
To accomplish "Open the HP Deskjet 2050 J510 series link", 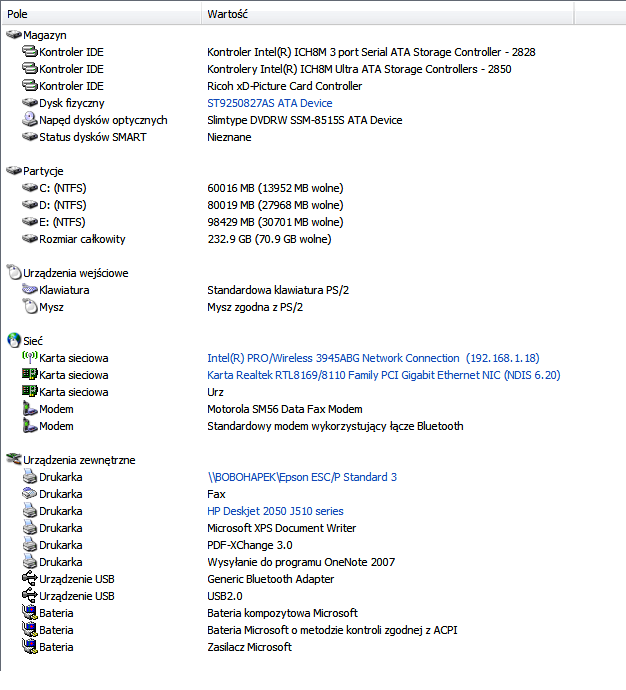I will pos(275,511).
